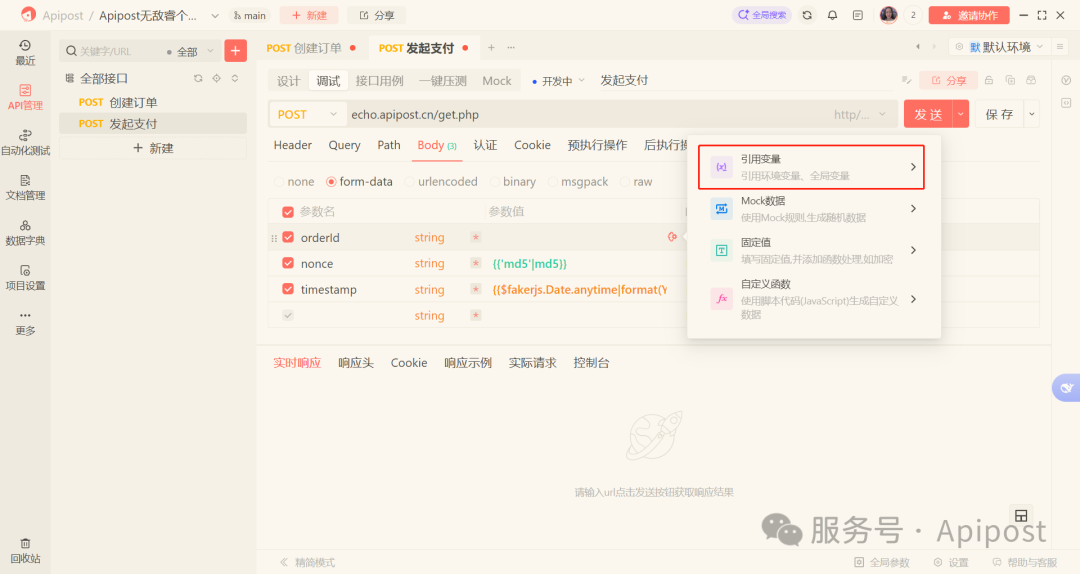
Task: Open 数据字典 sidebar section
Action: pos(25,232)
